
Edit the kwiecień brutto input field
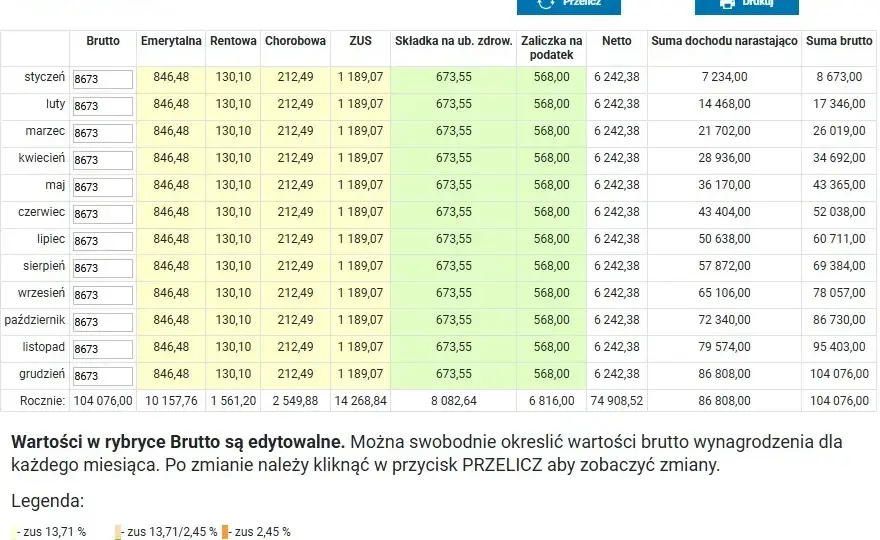[103, 160]
